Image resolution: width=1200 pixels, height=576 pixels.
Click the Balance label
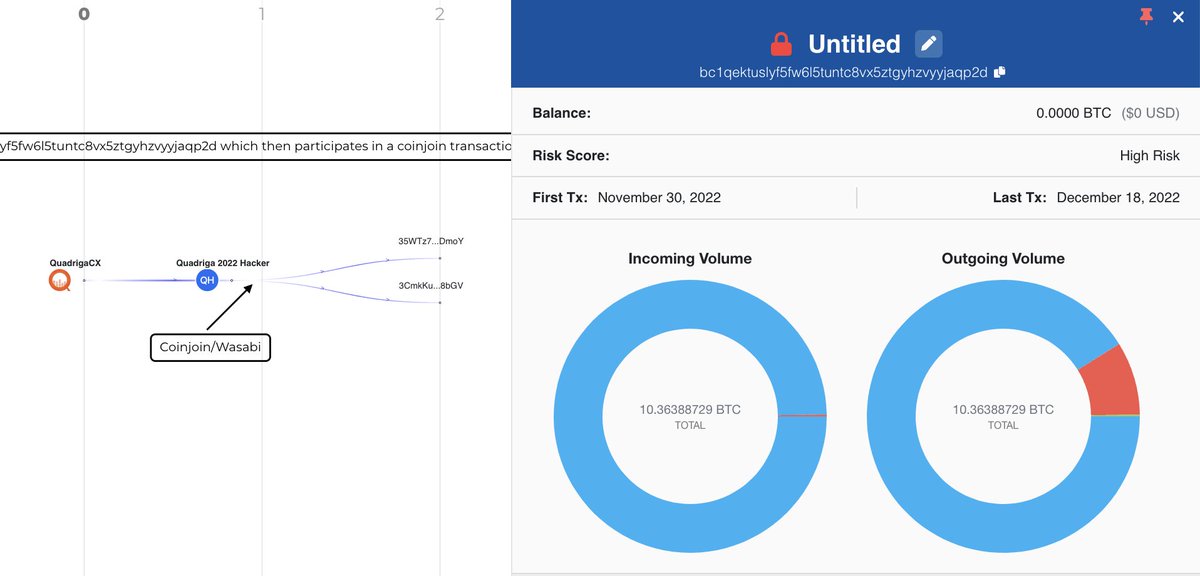point(562,113)
